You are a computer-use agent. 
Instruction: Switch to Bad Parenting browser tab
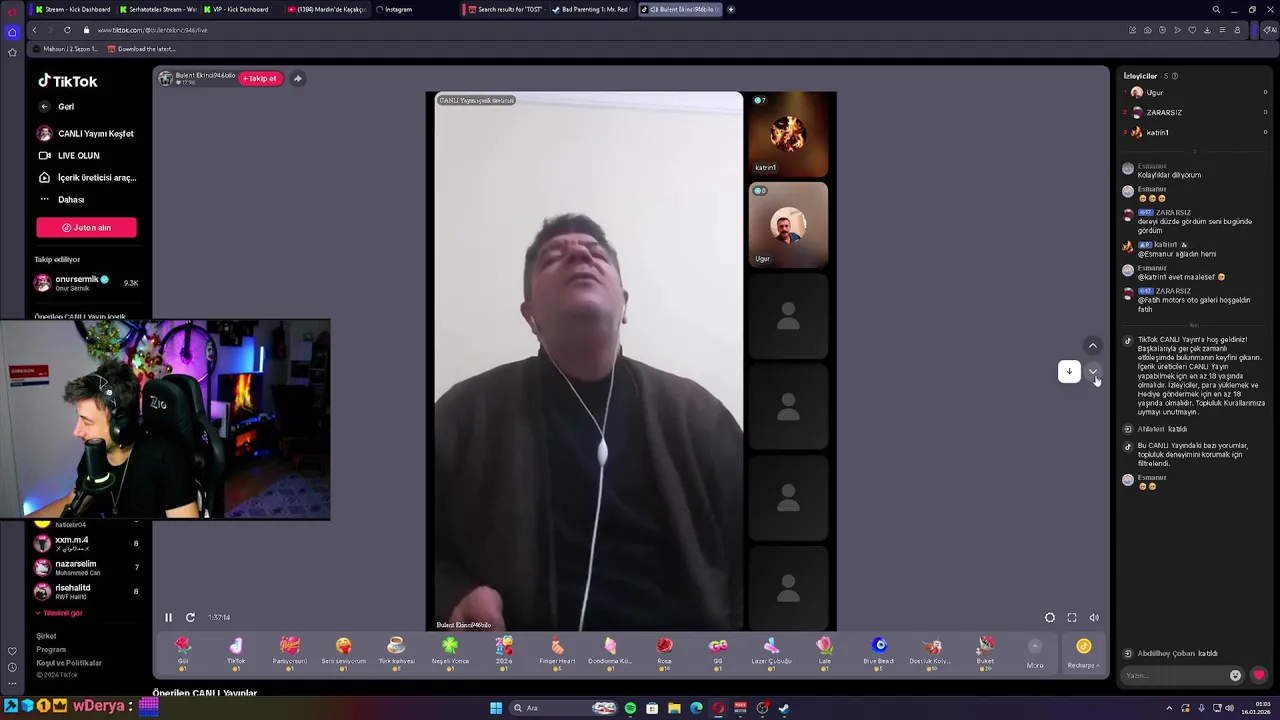(592, 9)
